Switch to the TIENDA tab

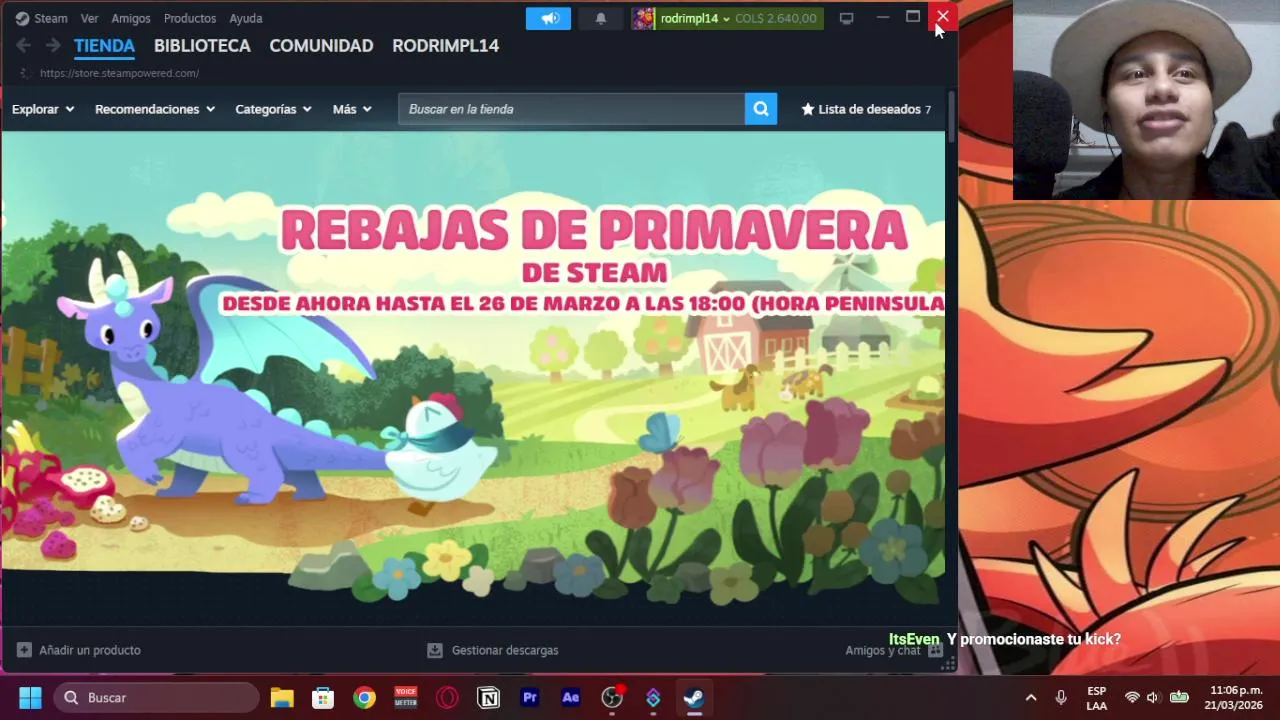click(x=104, y=46)
